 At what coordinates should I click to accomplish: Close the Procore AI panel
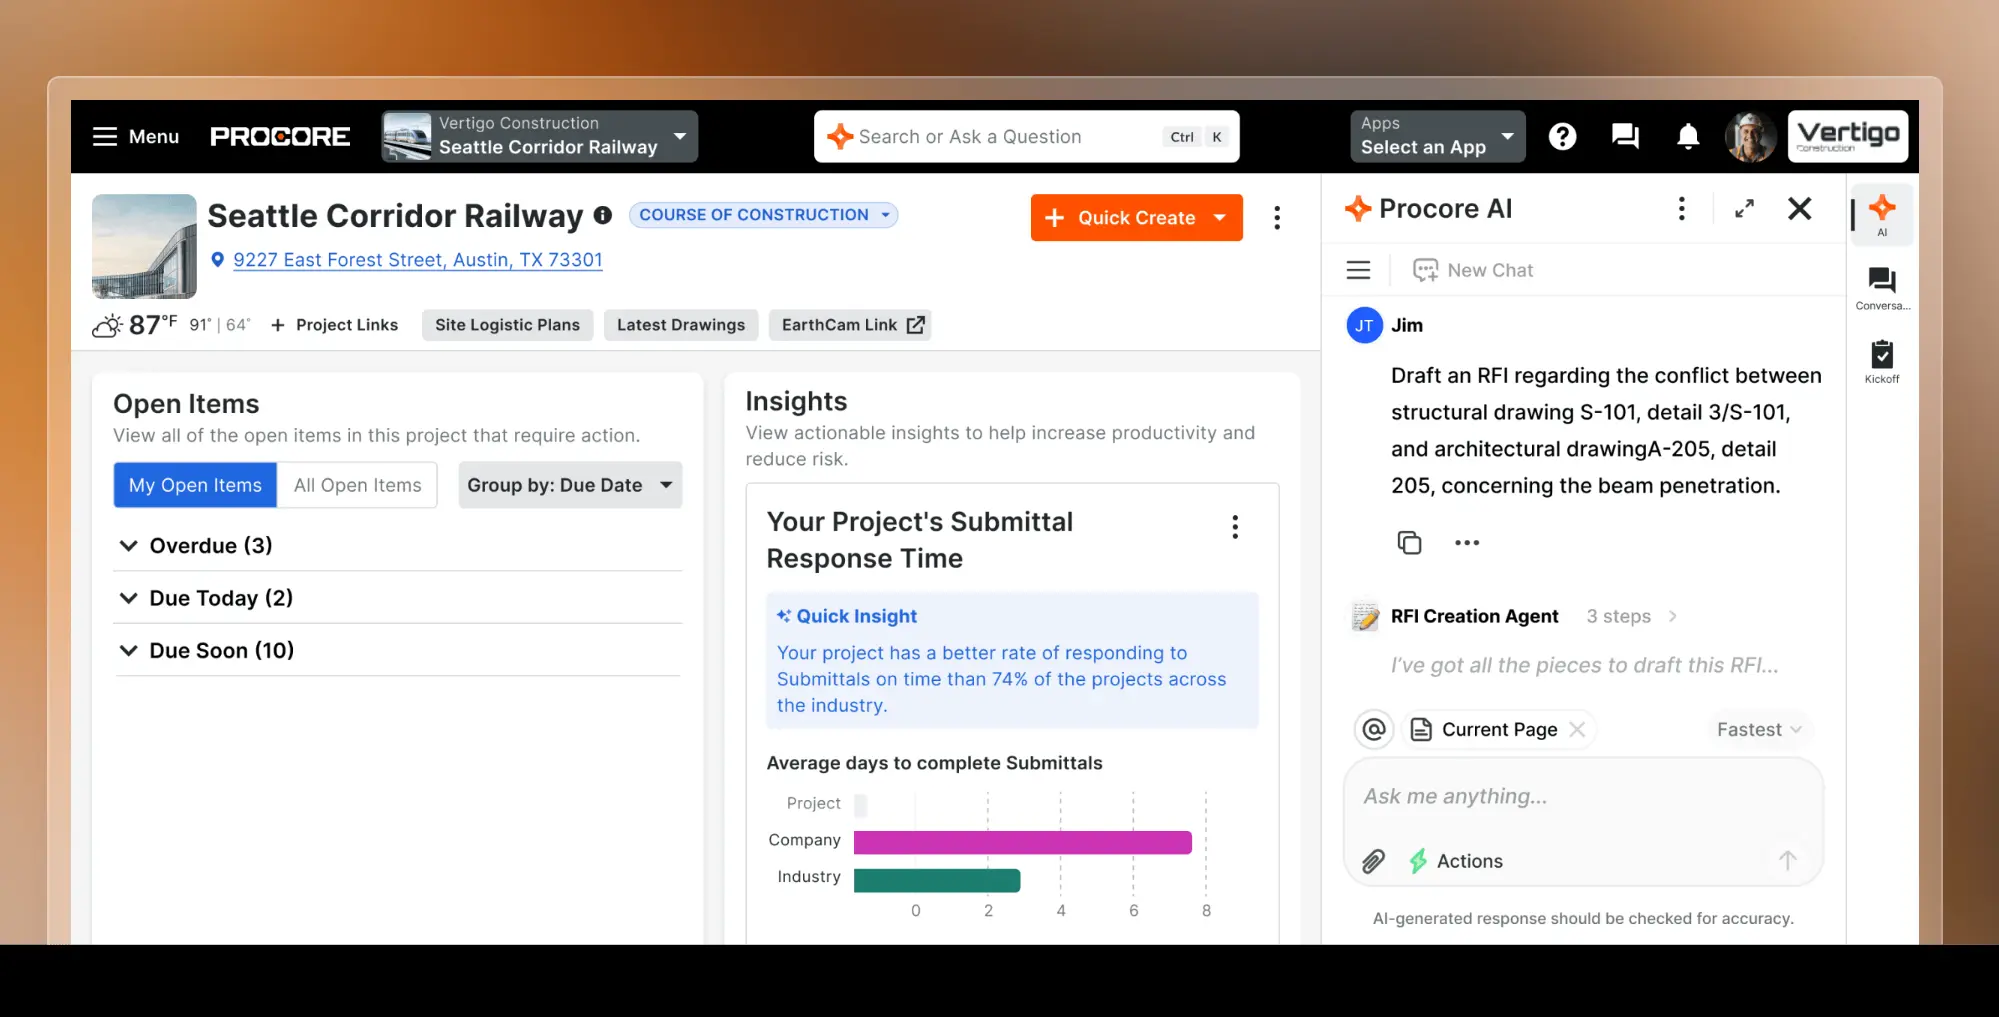tap(1799, 208)
